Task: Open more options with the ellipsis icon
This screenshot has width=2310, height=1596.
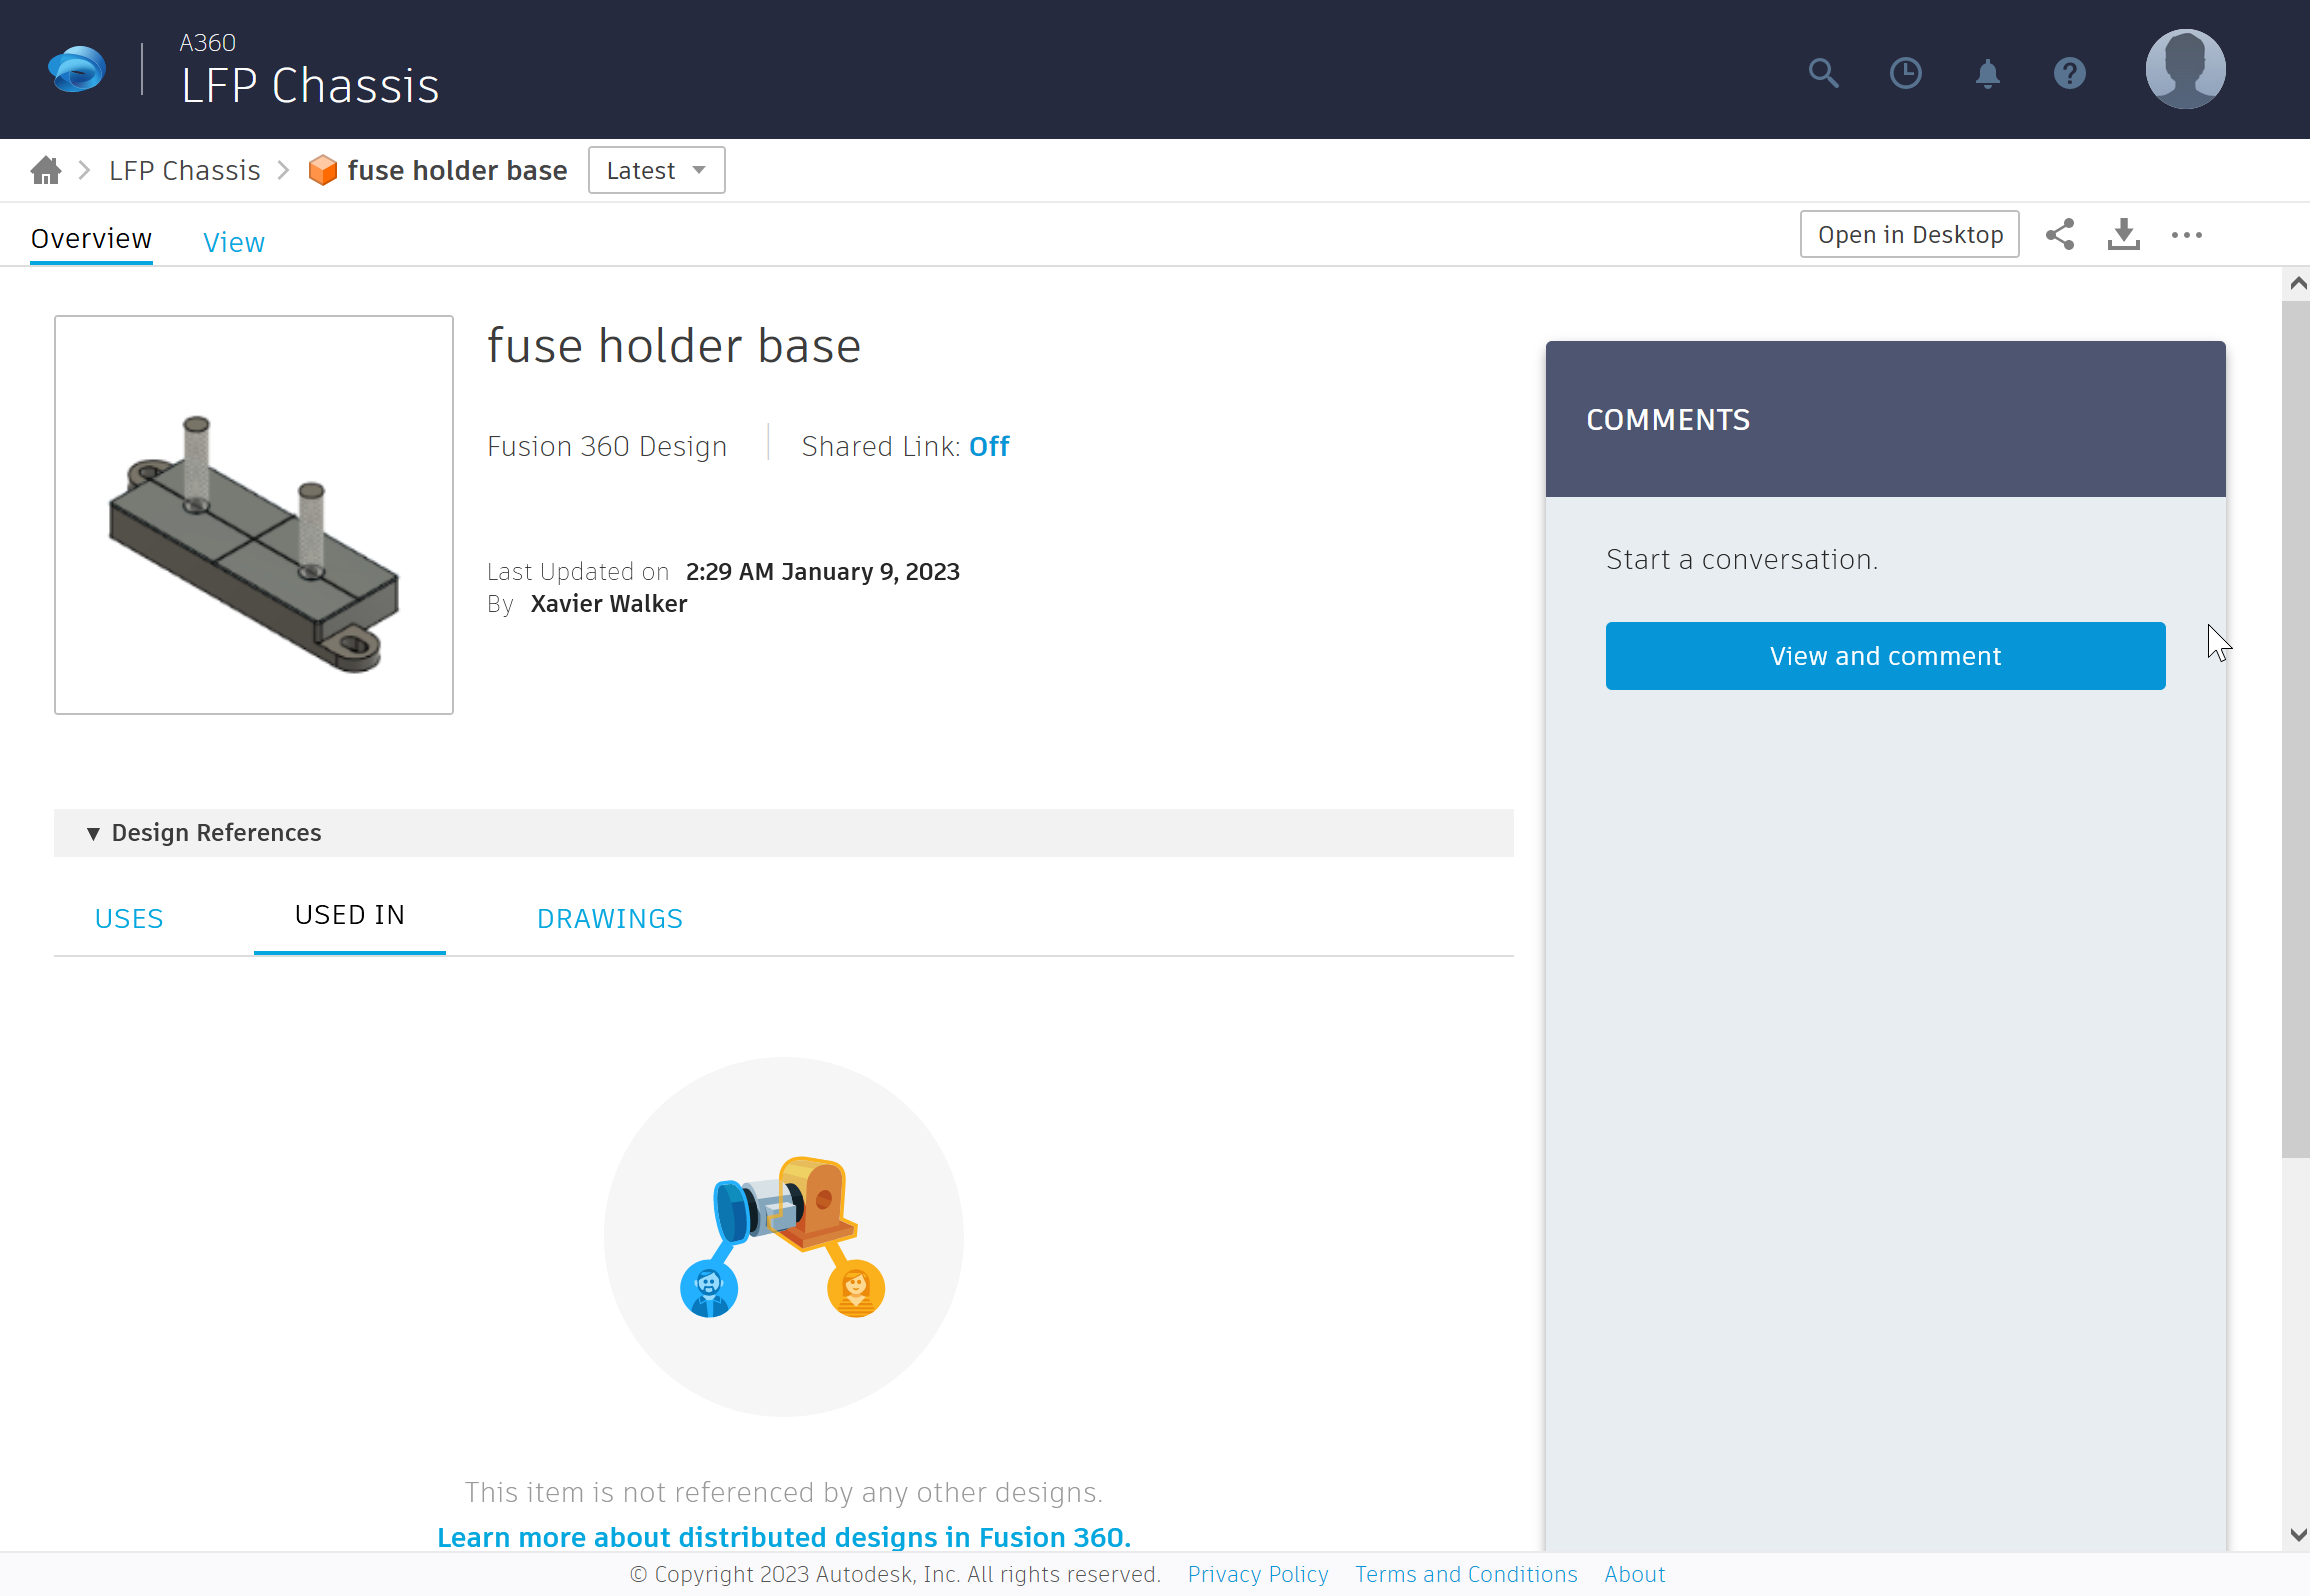Action: (x=2186, y=234)
